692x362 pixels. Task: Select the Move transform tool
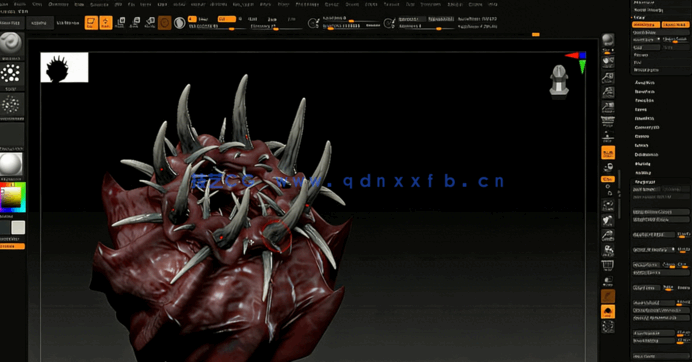[120, 23]
